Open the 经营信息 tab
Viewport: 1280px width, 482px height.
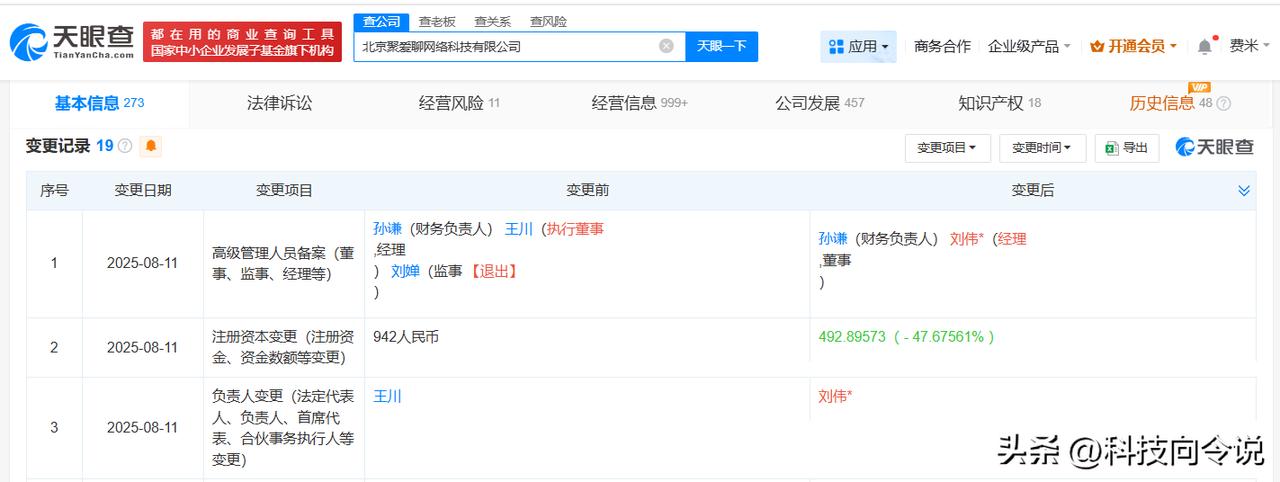pyautogui.click(x=640, y=103)
